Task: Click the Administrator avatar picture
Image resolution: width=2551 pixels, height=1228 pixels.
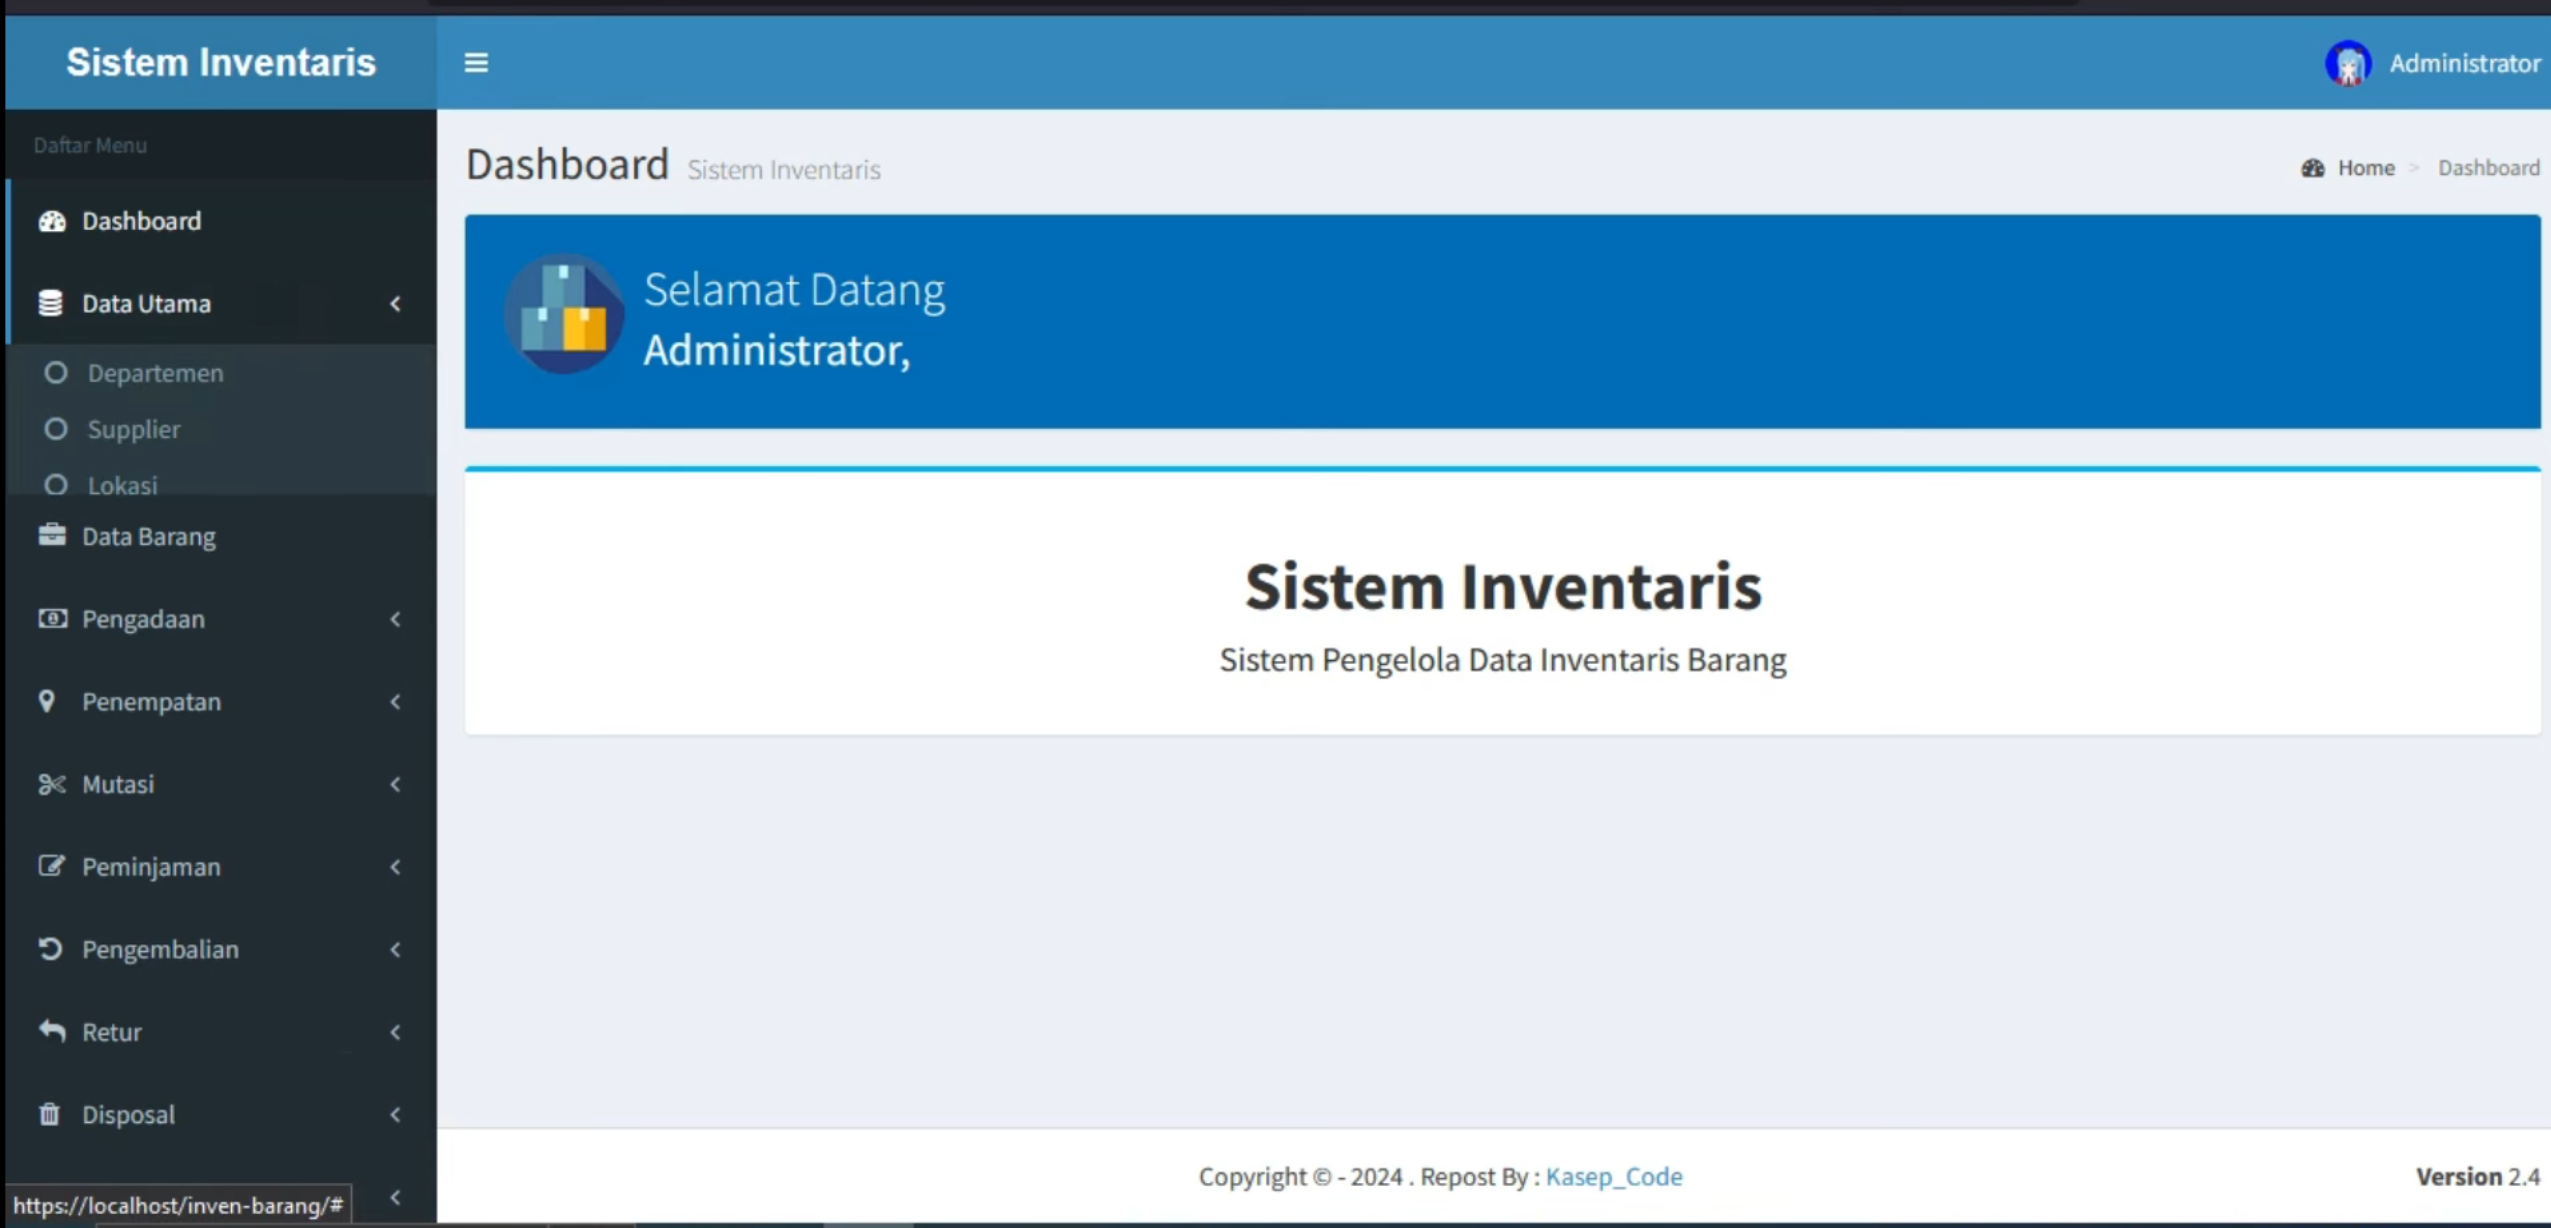Action: tap(2347, 64)
